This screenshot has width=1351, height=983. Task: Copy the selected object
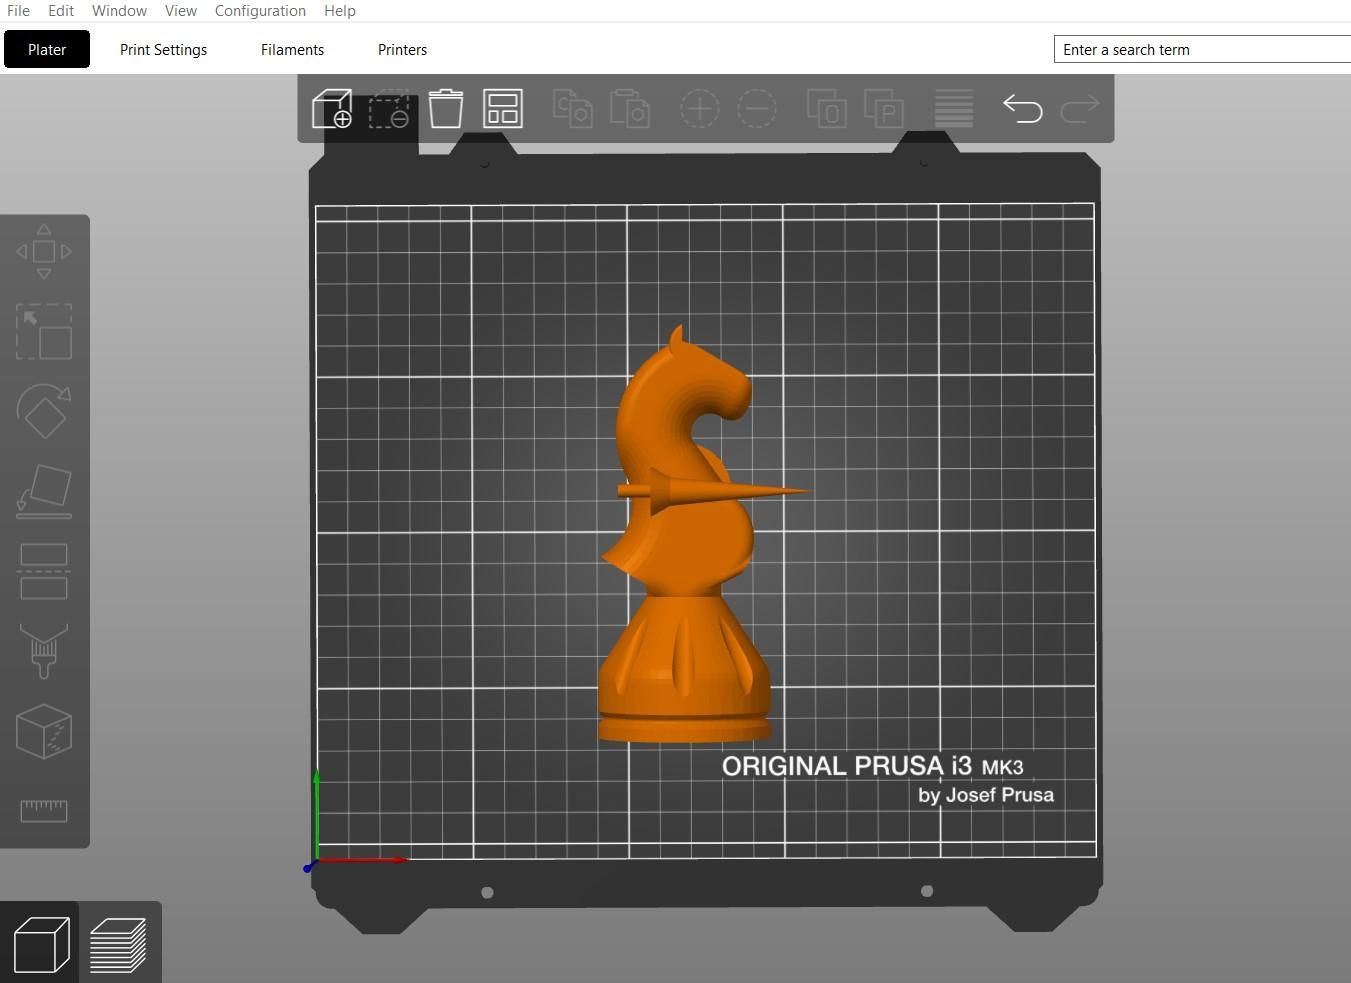[573, 108]
